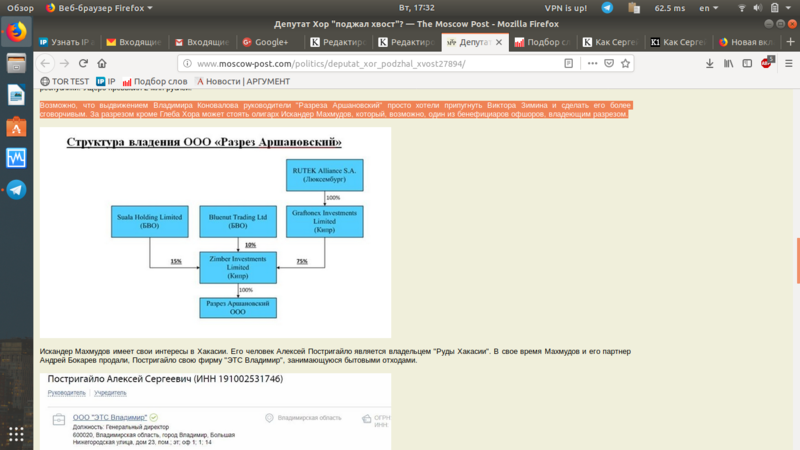Show the sidebars panel
The height and width of the screenshot is (450, 800).
coord(747,63)
